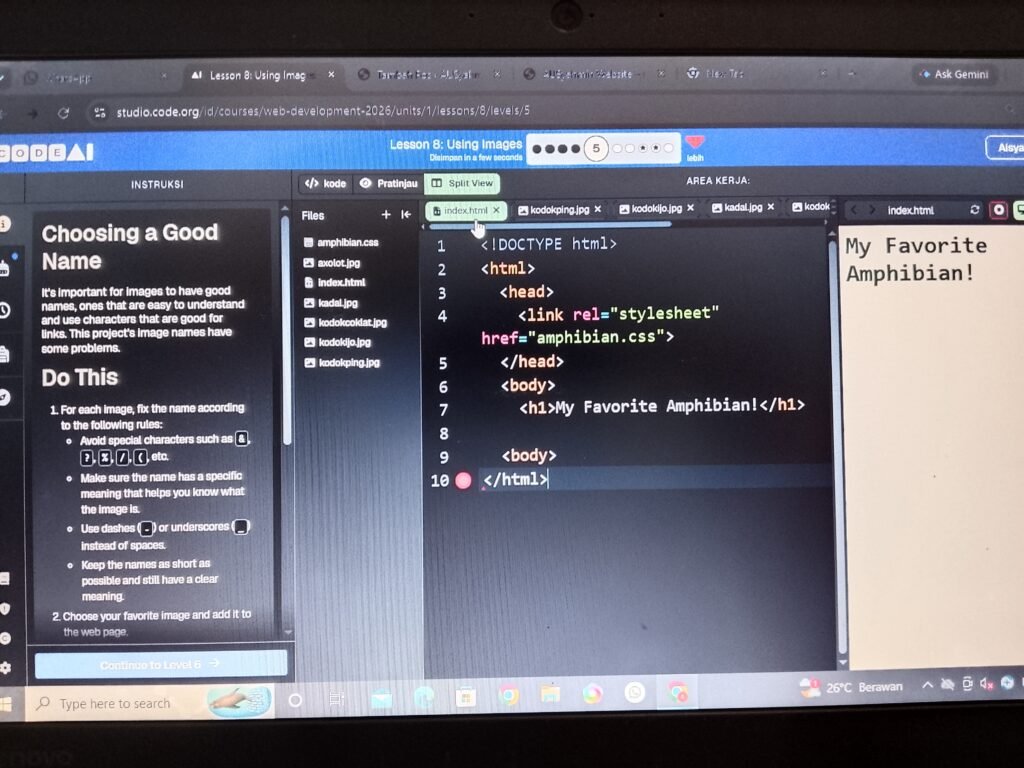Collapse the Files panel with arrow icon
1024x768 pixels.
point(406,214)
